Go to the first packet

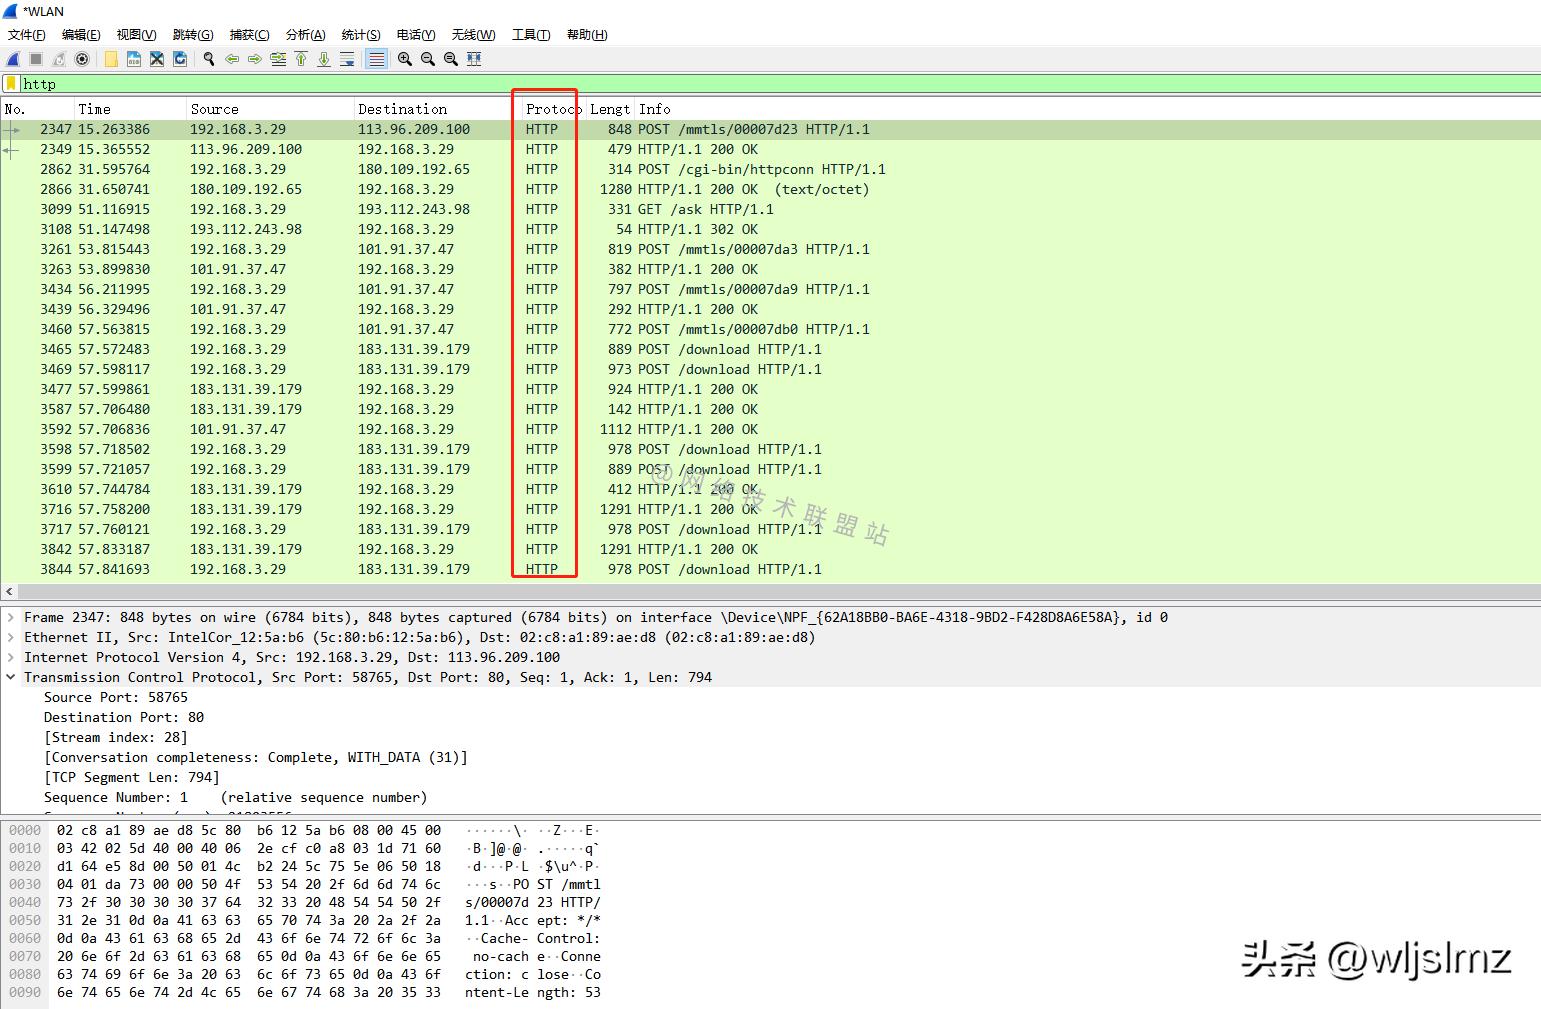click(x=301, y=59)
